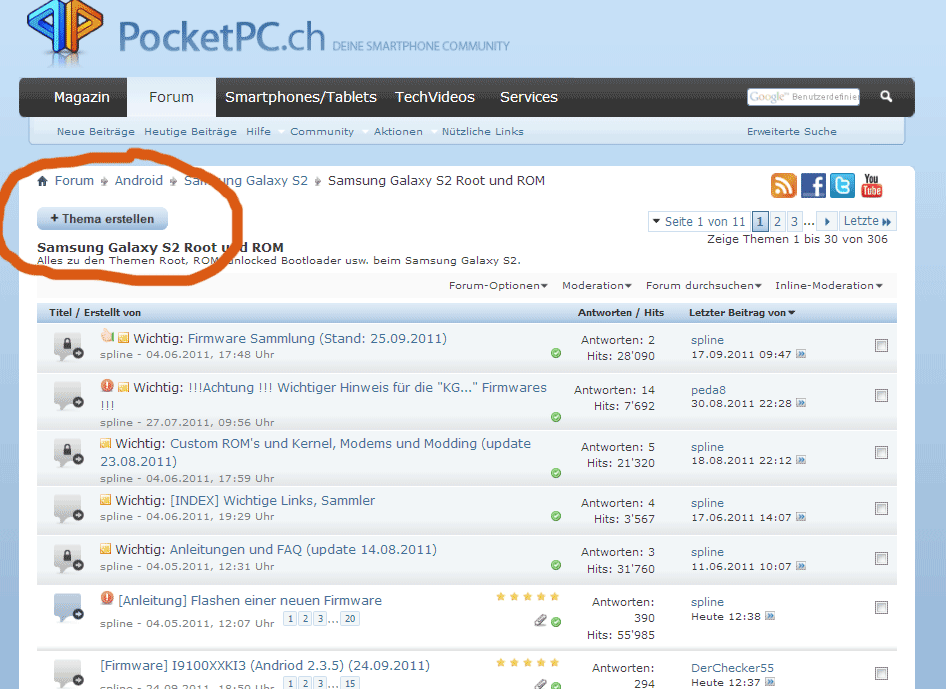Click five-star rating on Flashen thread
Image resolution: width=946 pixels, height=689 pixels.
tap(528, 597)
